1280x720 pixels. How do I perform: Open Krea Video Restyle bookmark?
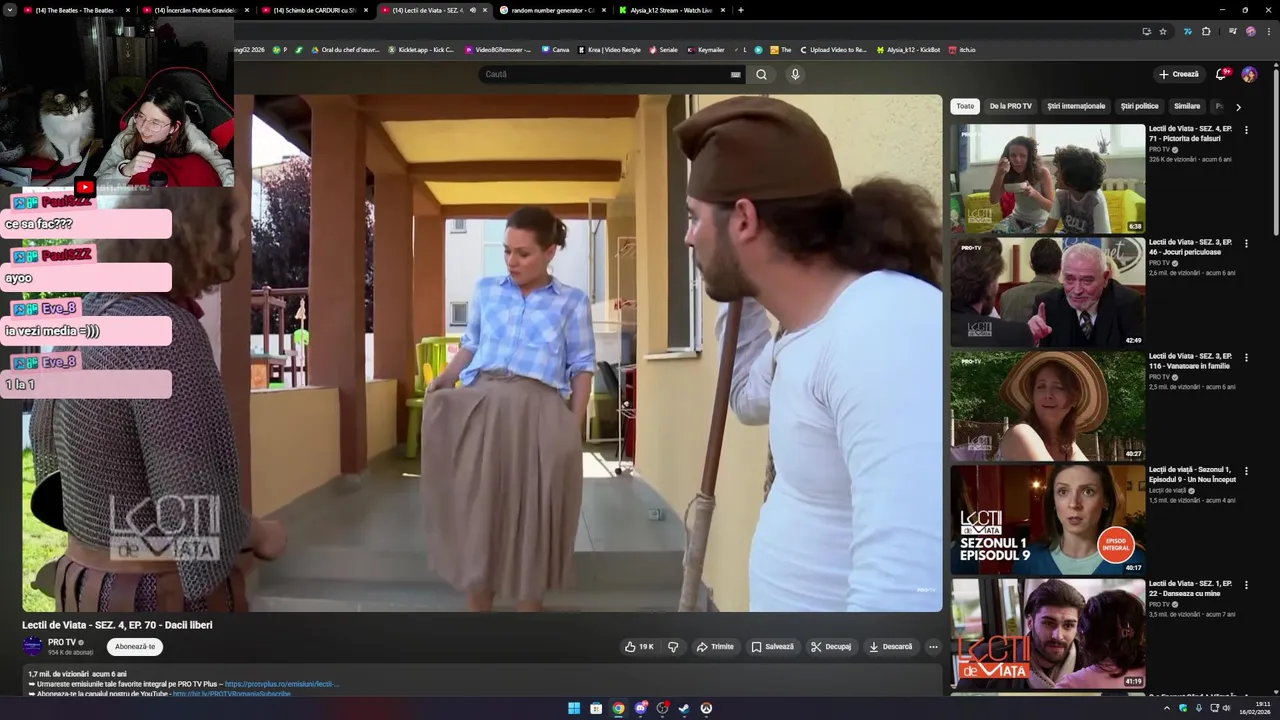[609, 49]
